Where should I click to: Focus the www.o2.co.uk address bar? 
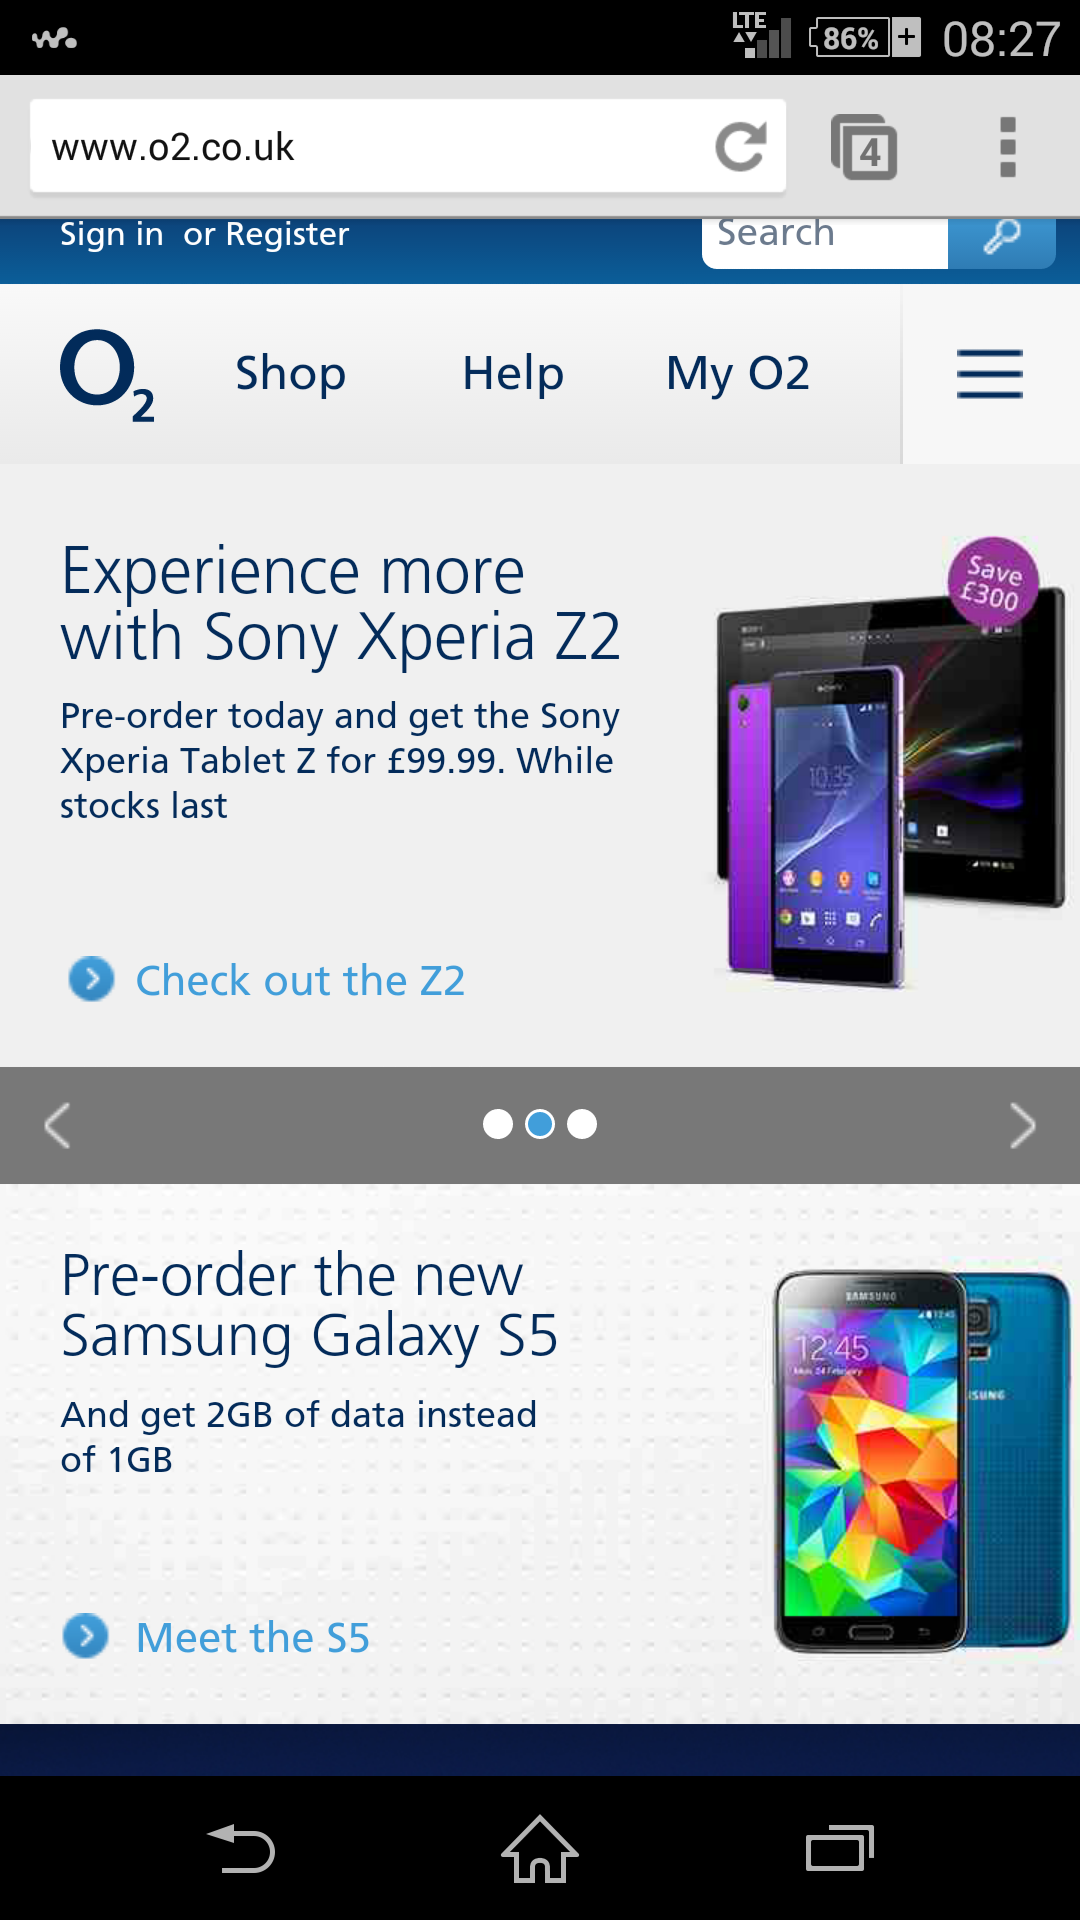coord(370,147)
